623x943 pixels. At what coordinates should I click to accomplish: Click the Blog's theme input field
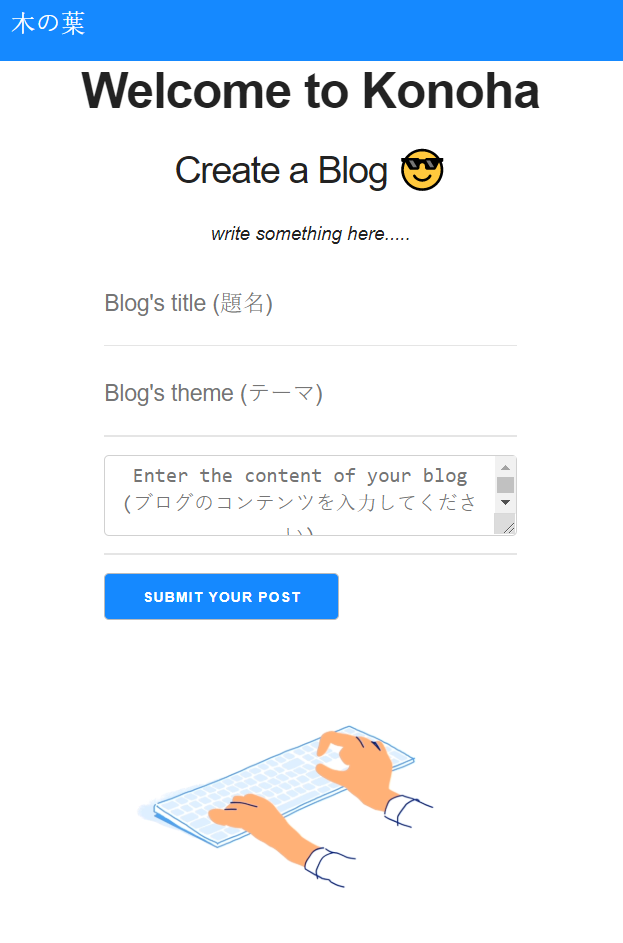(x=300, y=400)
